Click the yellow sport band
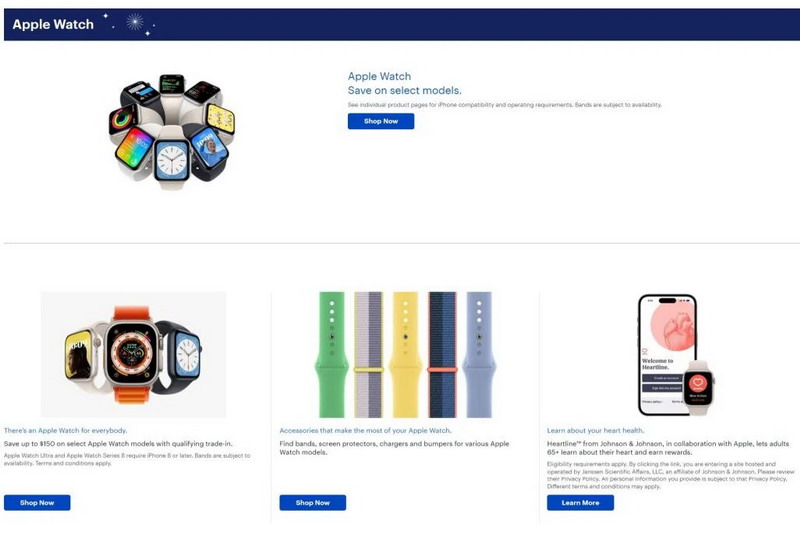The image size is (800, 549). pos(405,355)
